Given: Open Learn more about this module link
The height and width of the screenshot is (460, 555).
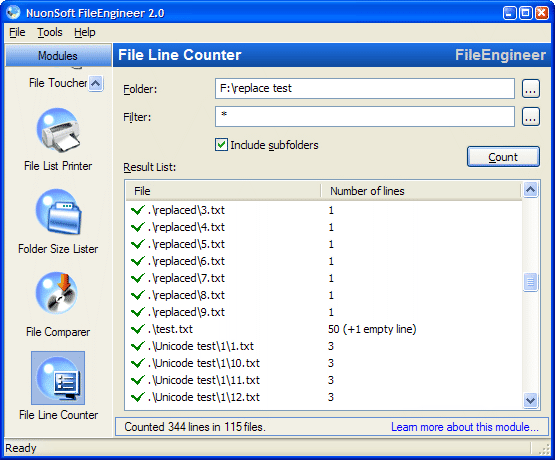Looking at the screenshot, I should [x=464, y=427].
